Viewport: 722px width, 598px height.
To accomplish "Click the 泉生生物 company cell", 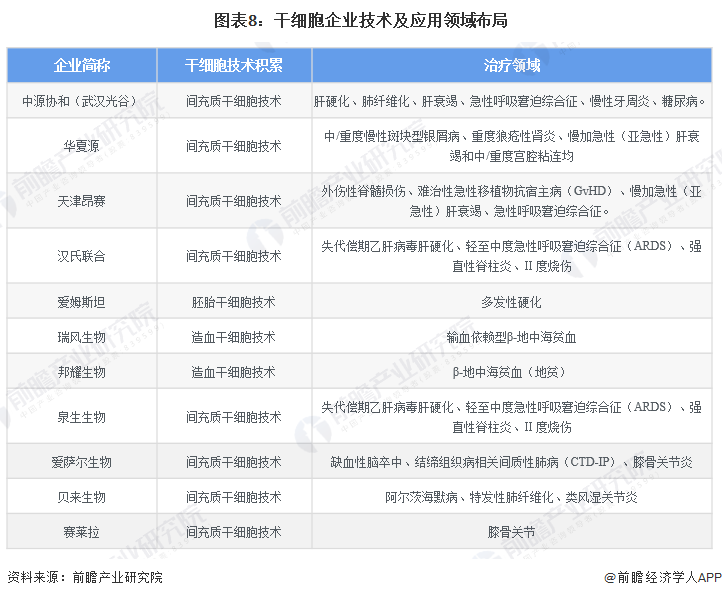I will click(82, 417).
